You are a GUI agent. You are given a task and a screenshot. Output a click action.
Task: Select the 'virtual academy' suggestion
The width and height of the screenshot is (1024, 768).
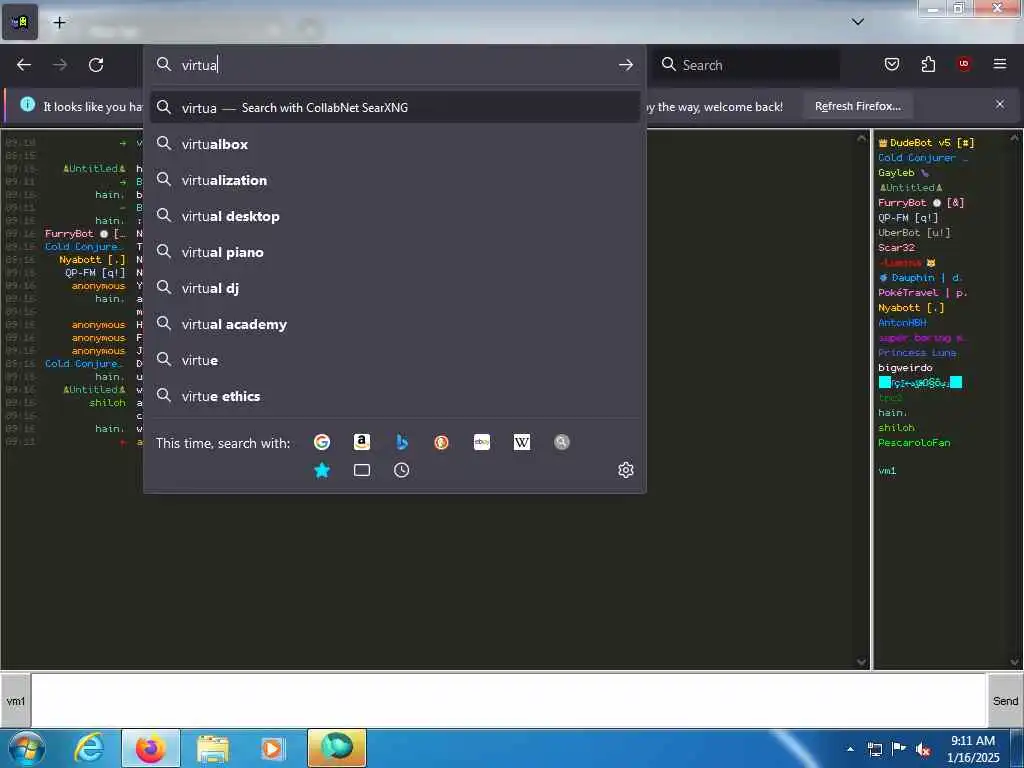point(395,323)
